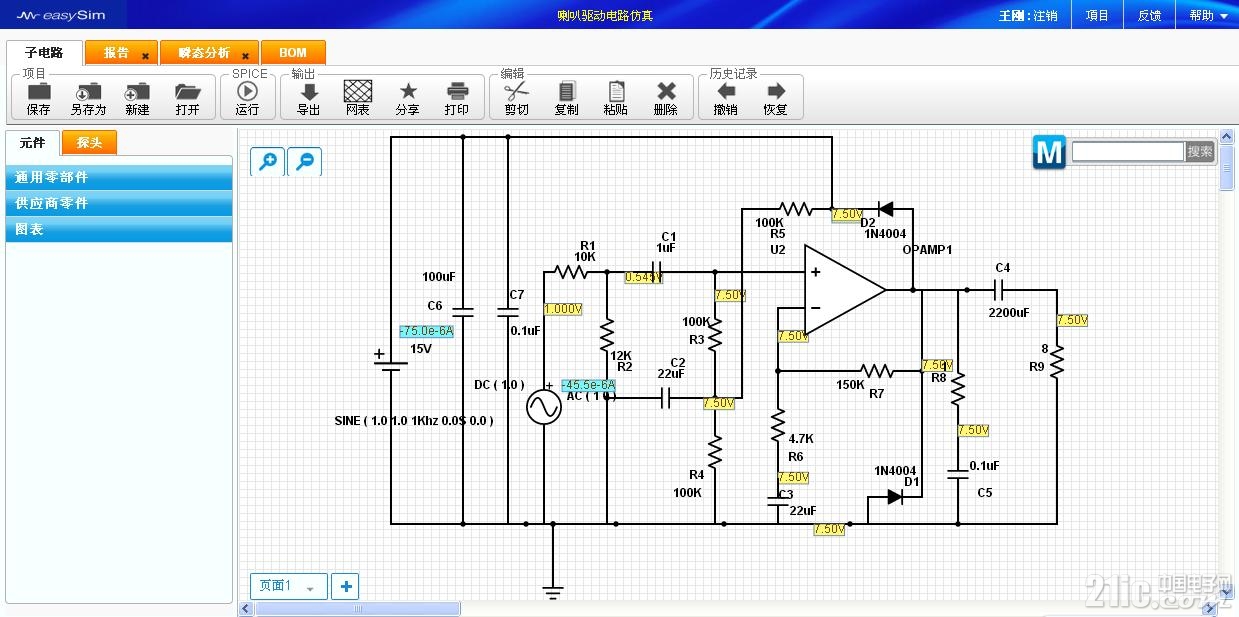Select diode D1 1N4004

(x=895, y=496)
